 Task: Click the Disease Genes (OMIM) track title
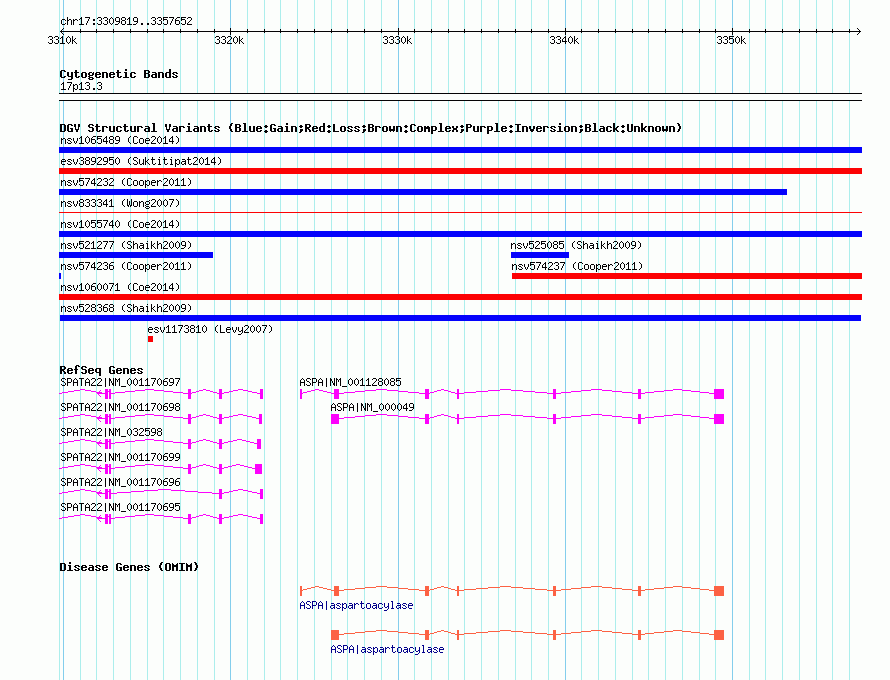click(129, 566)
